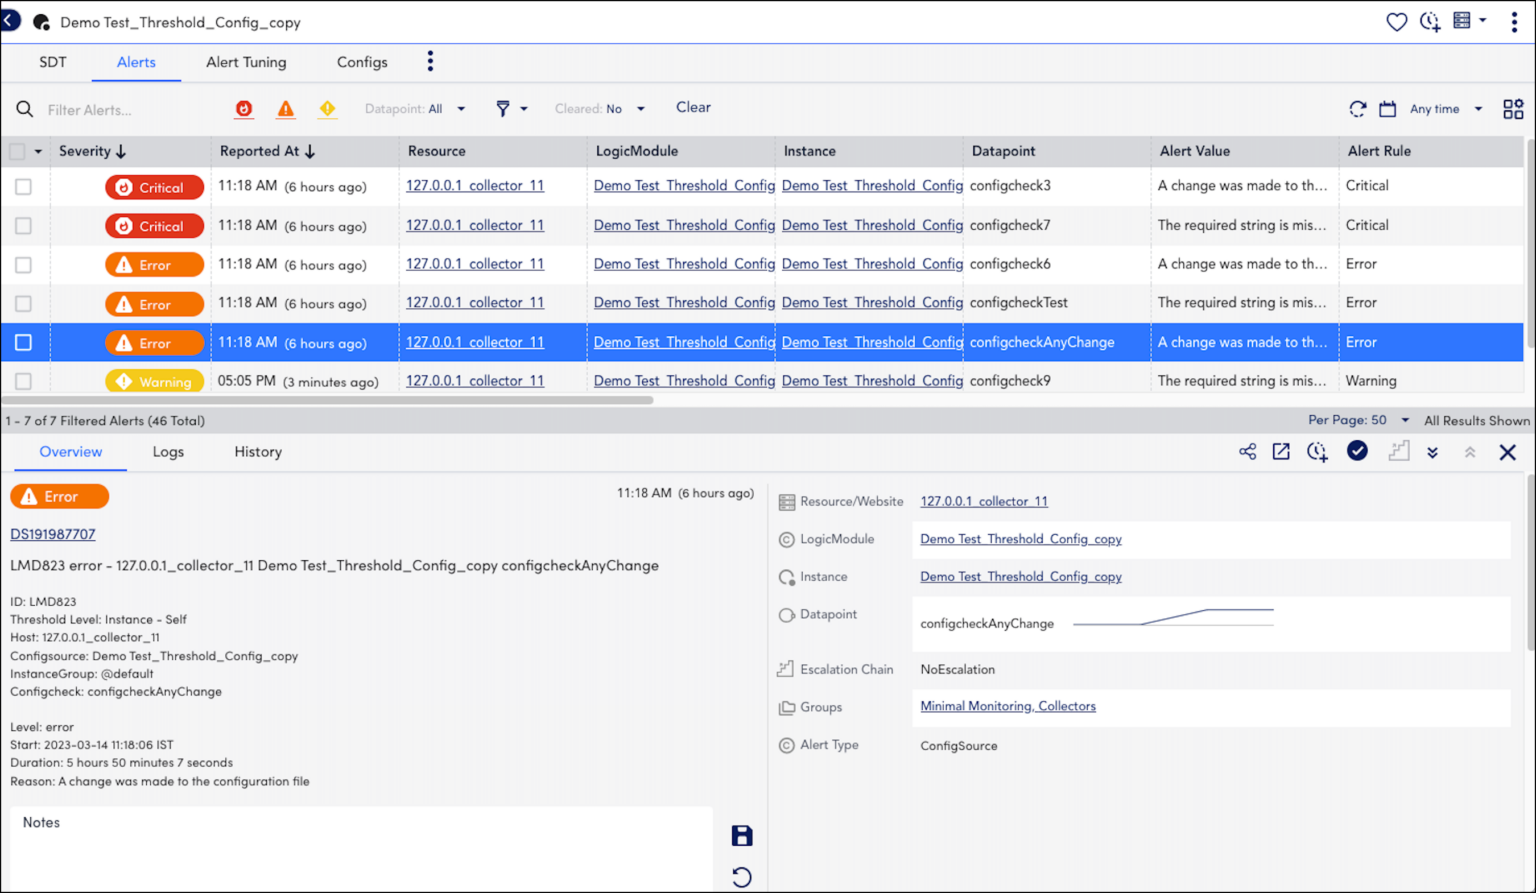The width and height of the screenshot is (1536, 893).
Task: Select checkbox for configcheck9 Warning alert
Action: (23, 381)
